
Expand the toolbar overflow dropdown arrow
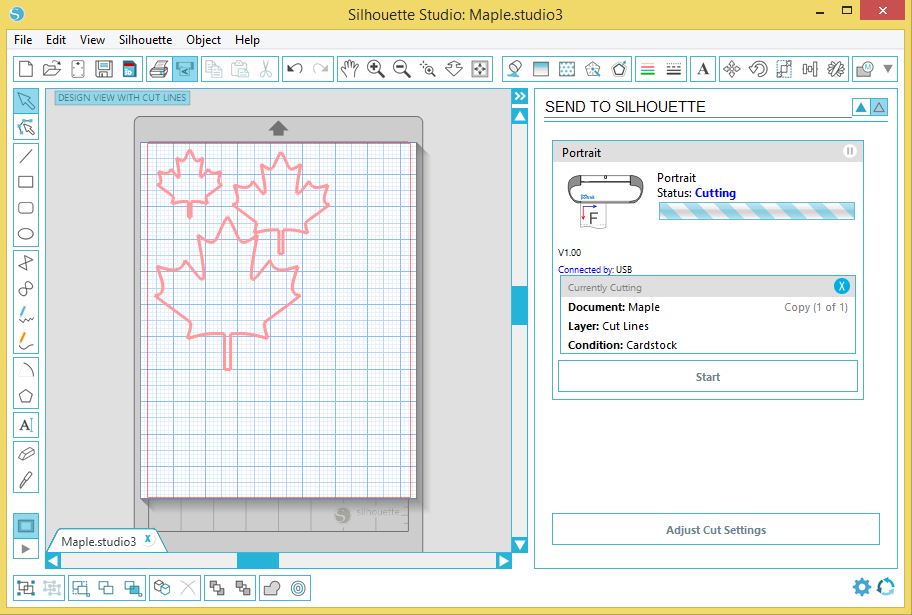click(x=888, y=69)
